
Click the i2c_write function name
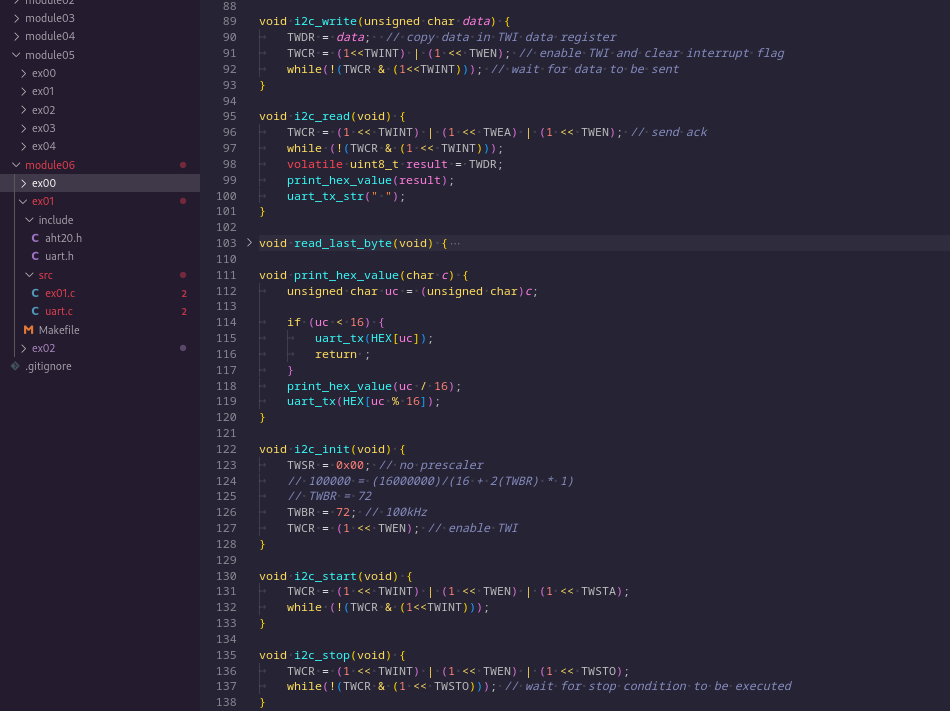(325, 21)
